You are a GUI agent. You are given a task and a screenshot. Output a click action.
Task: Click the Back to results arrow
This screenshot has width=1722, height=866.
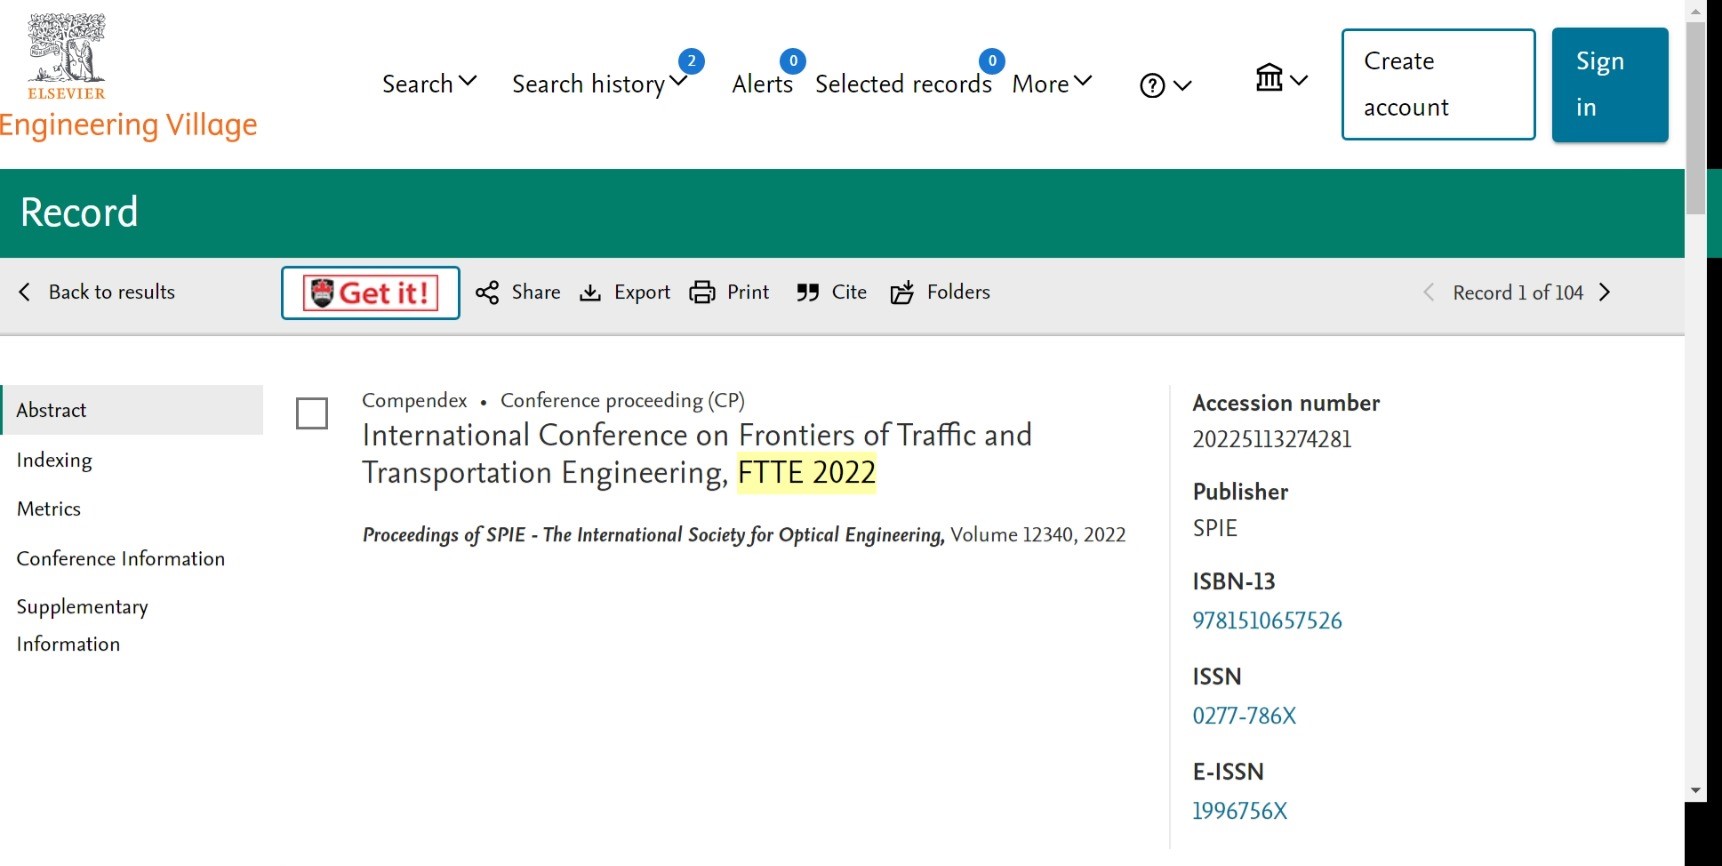[x=25, y=292]
